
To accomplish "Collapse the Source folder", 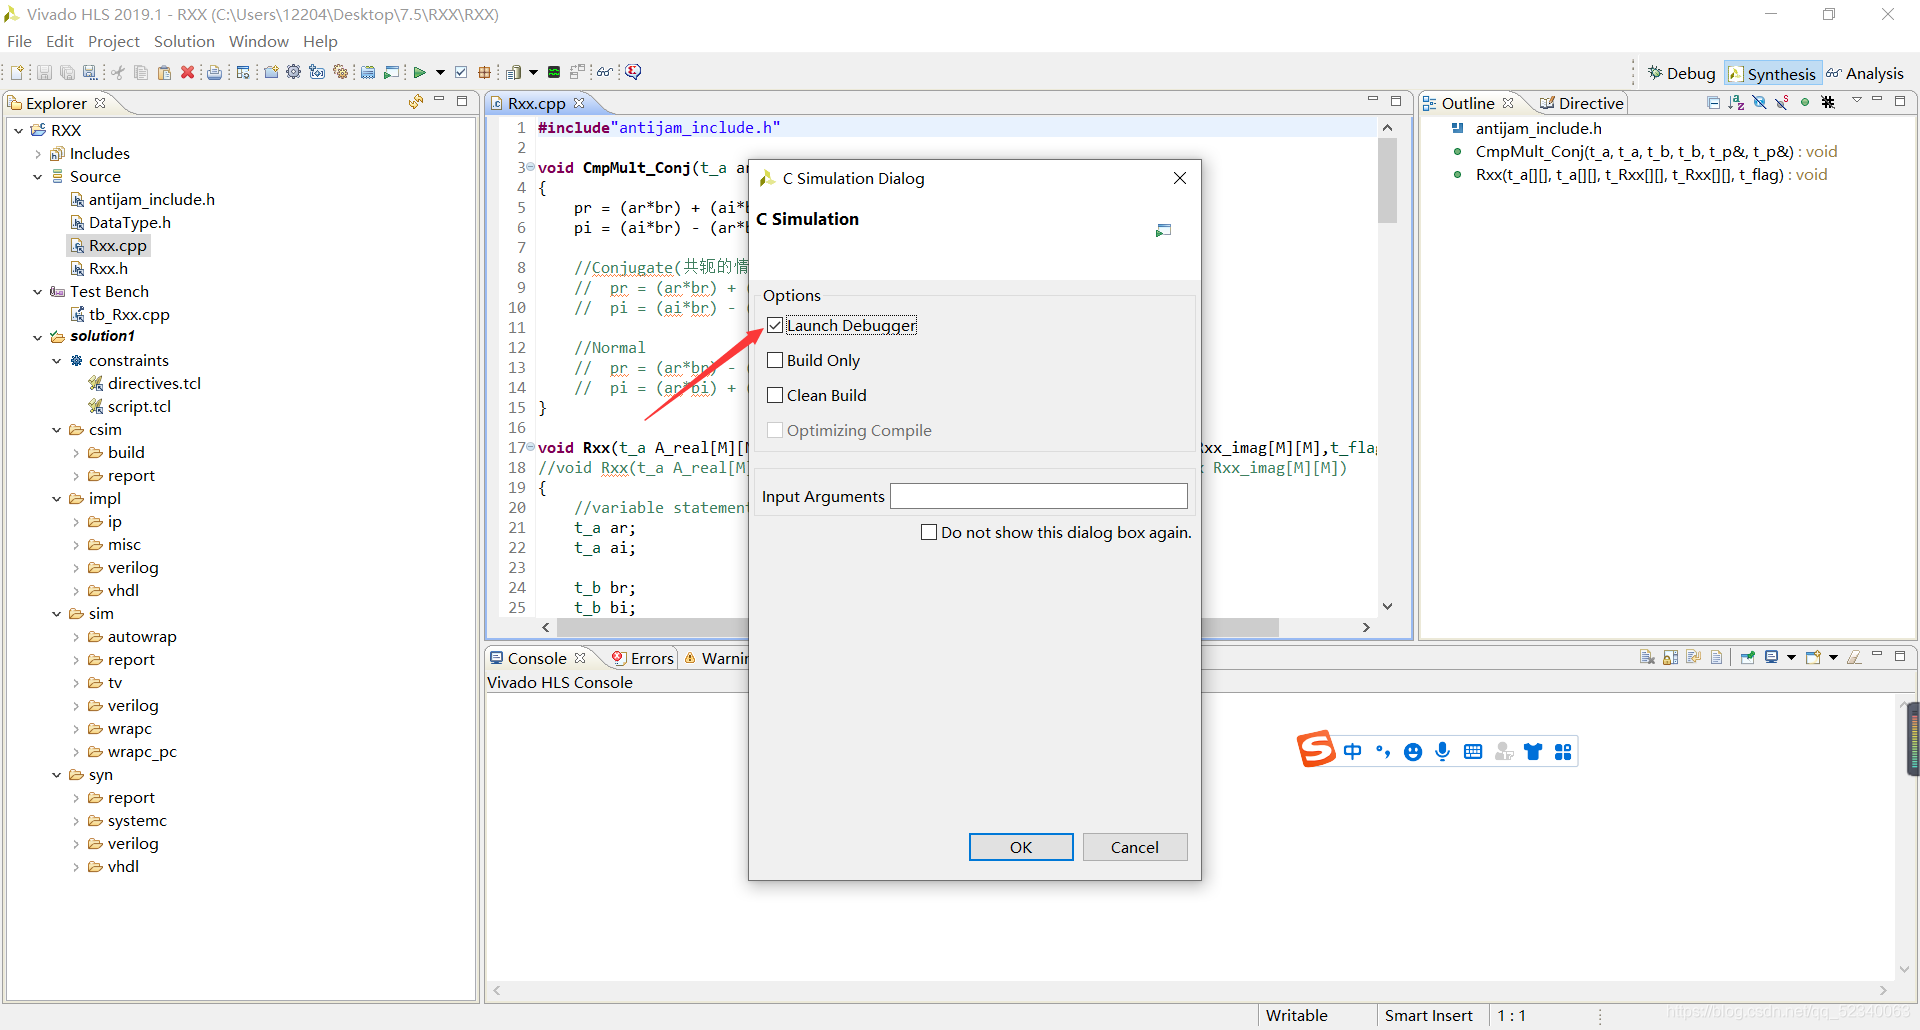I will (x=38, y=177).
